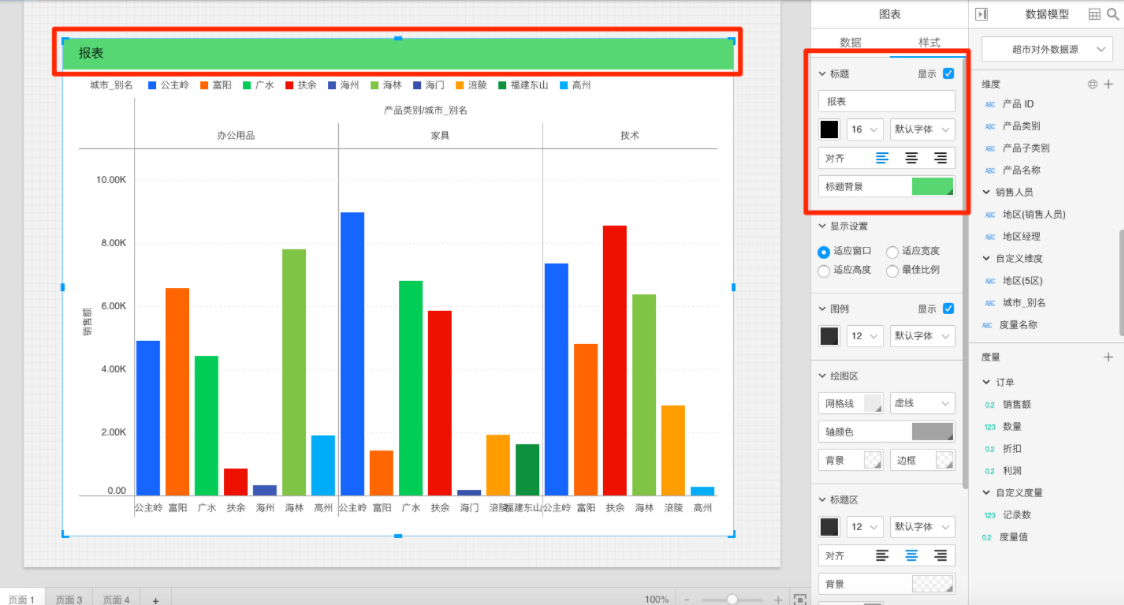
Task: Select the 适应宽度 radio option
Action: pyautogui.click(x=892, y=251)
